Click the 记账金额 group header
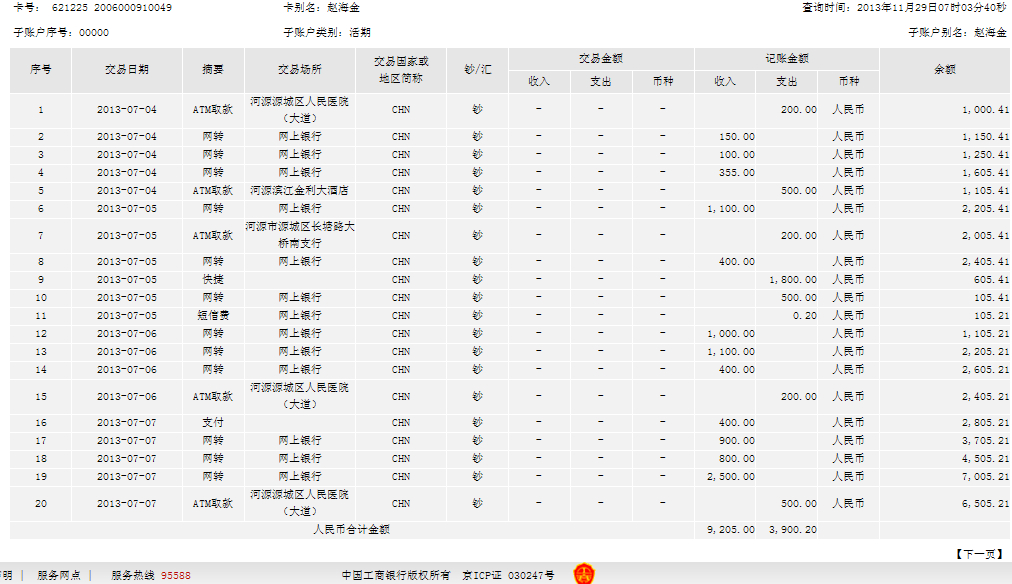 pos(787,59)
